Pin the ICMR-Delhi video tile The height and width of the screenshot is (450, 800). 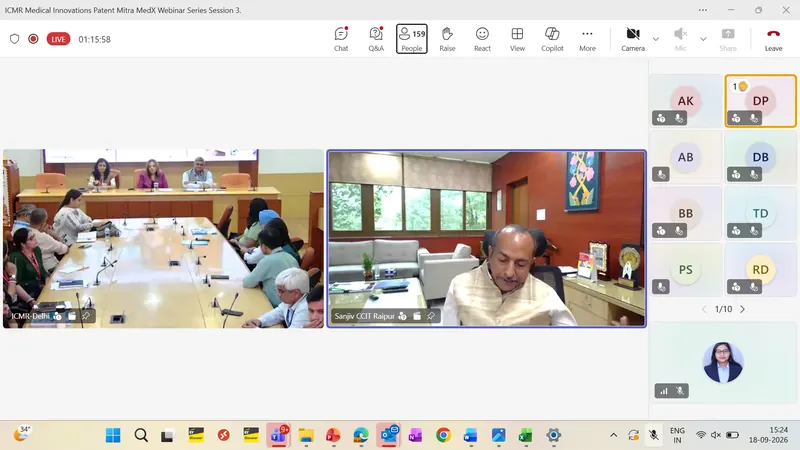[86, 316]
